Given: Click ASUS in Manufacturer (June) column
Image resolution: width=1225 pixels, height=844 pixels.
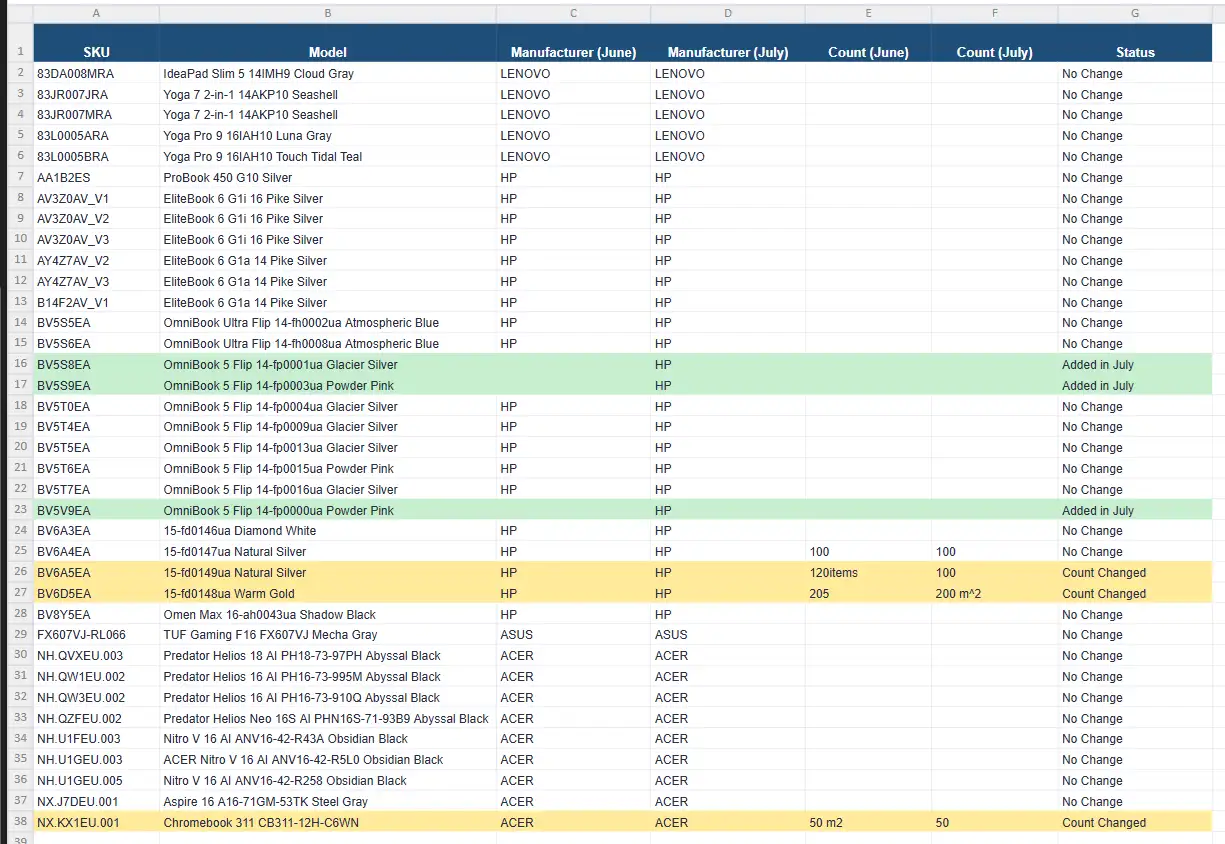Looking at the screenshot, I should pos(573,635).
